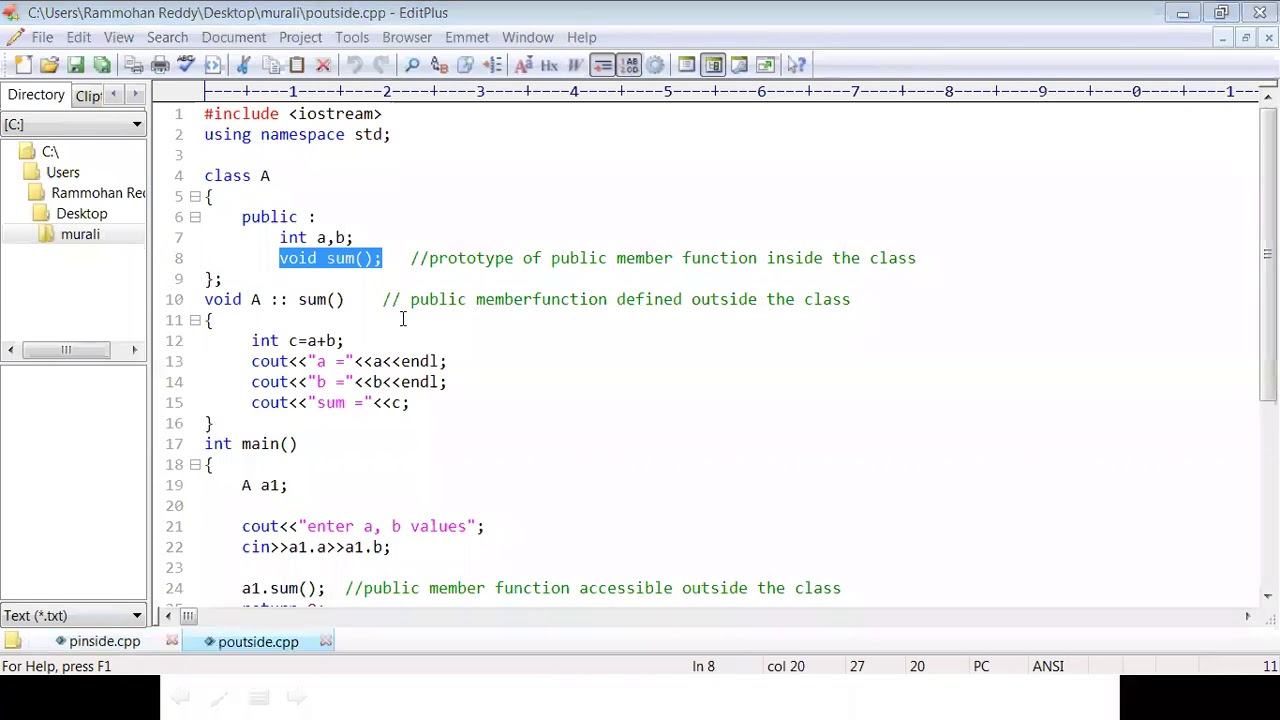Select the Users folder in tree
This screenshot has width=1280, height=720.
62,172
